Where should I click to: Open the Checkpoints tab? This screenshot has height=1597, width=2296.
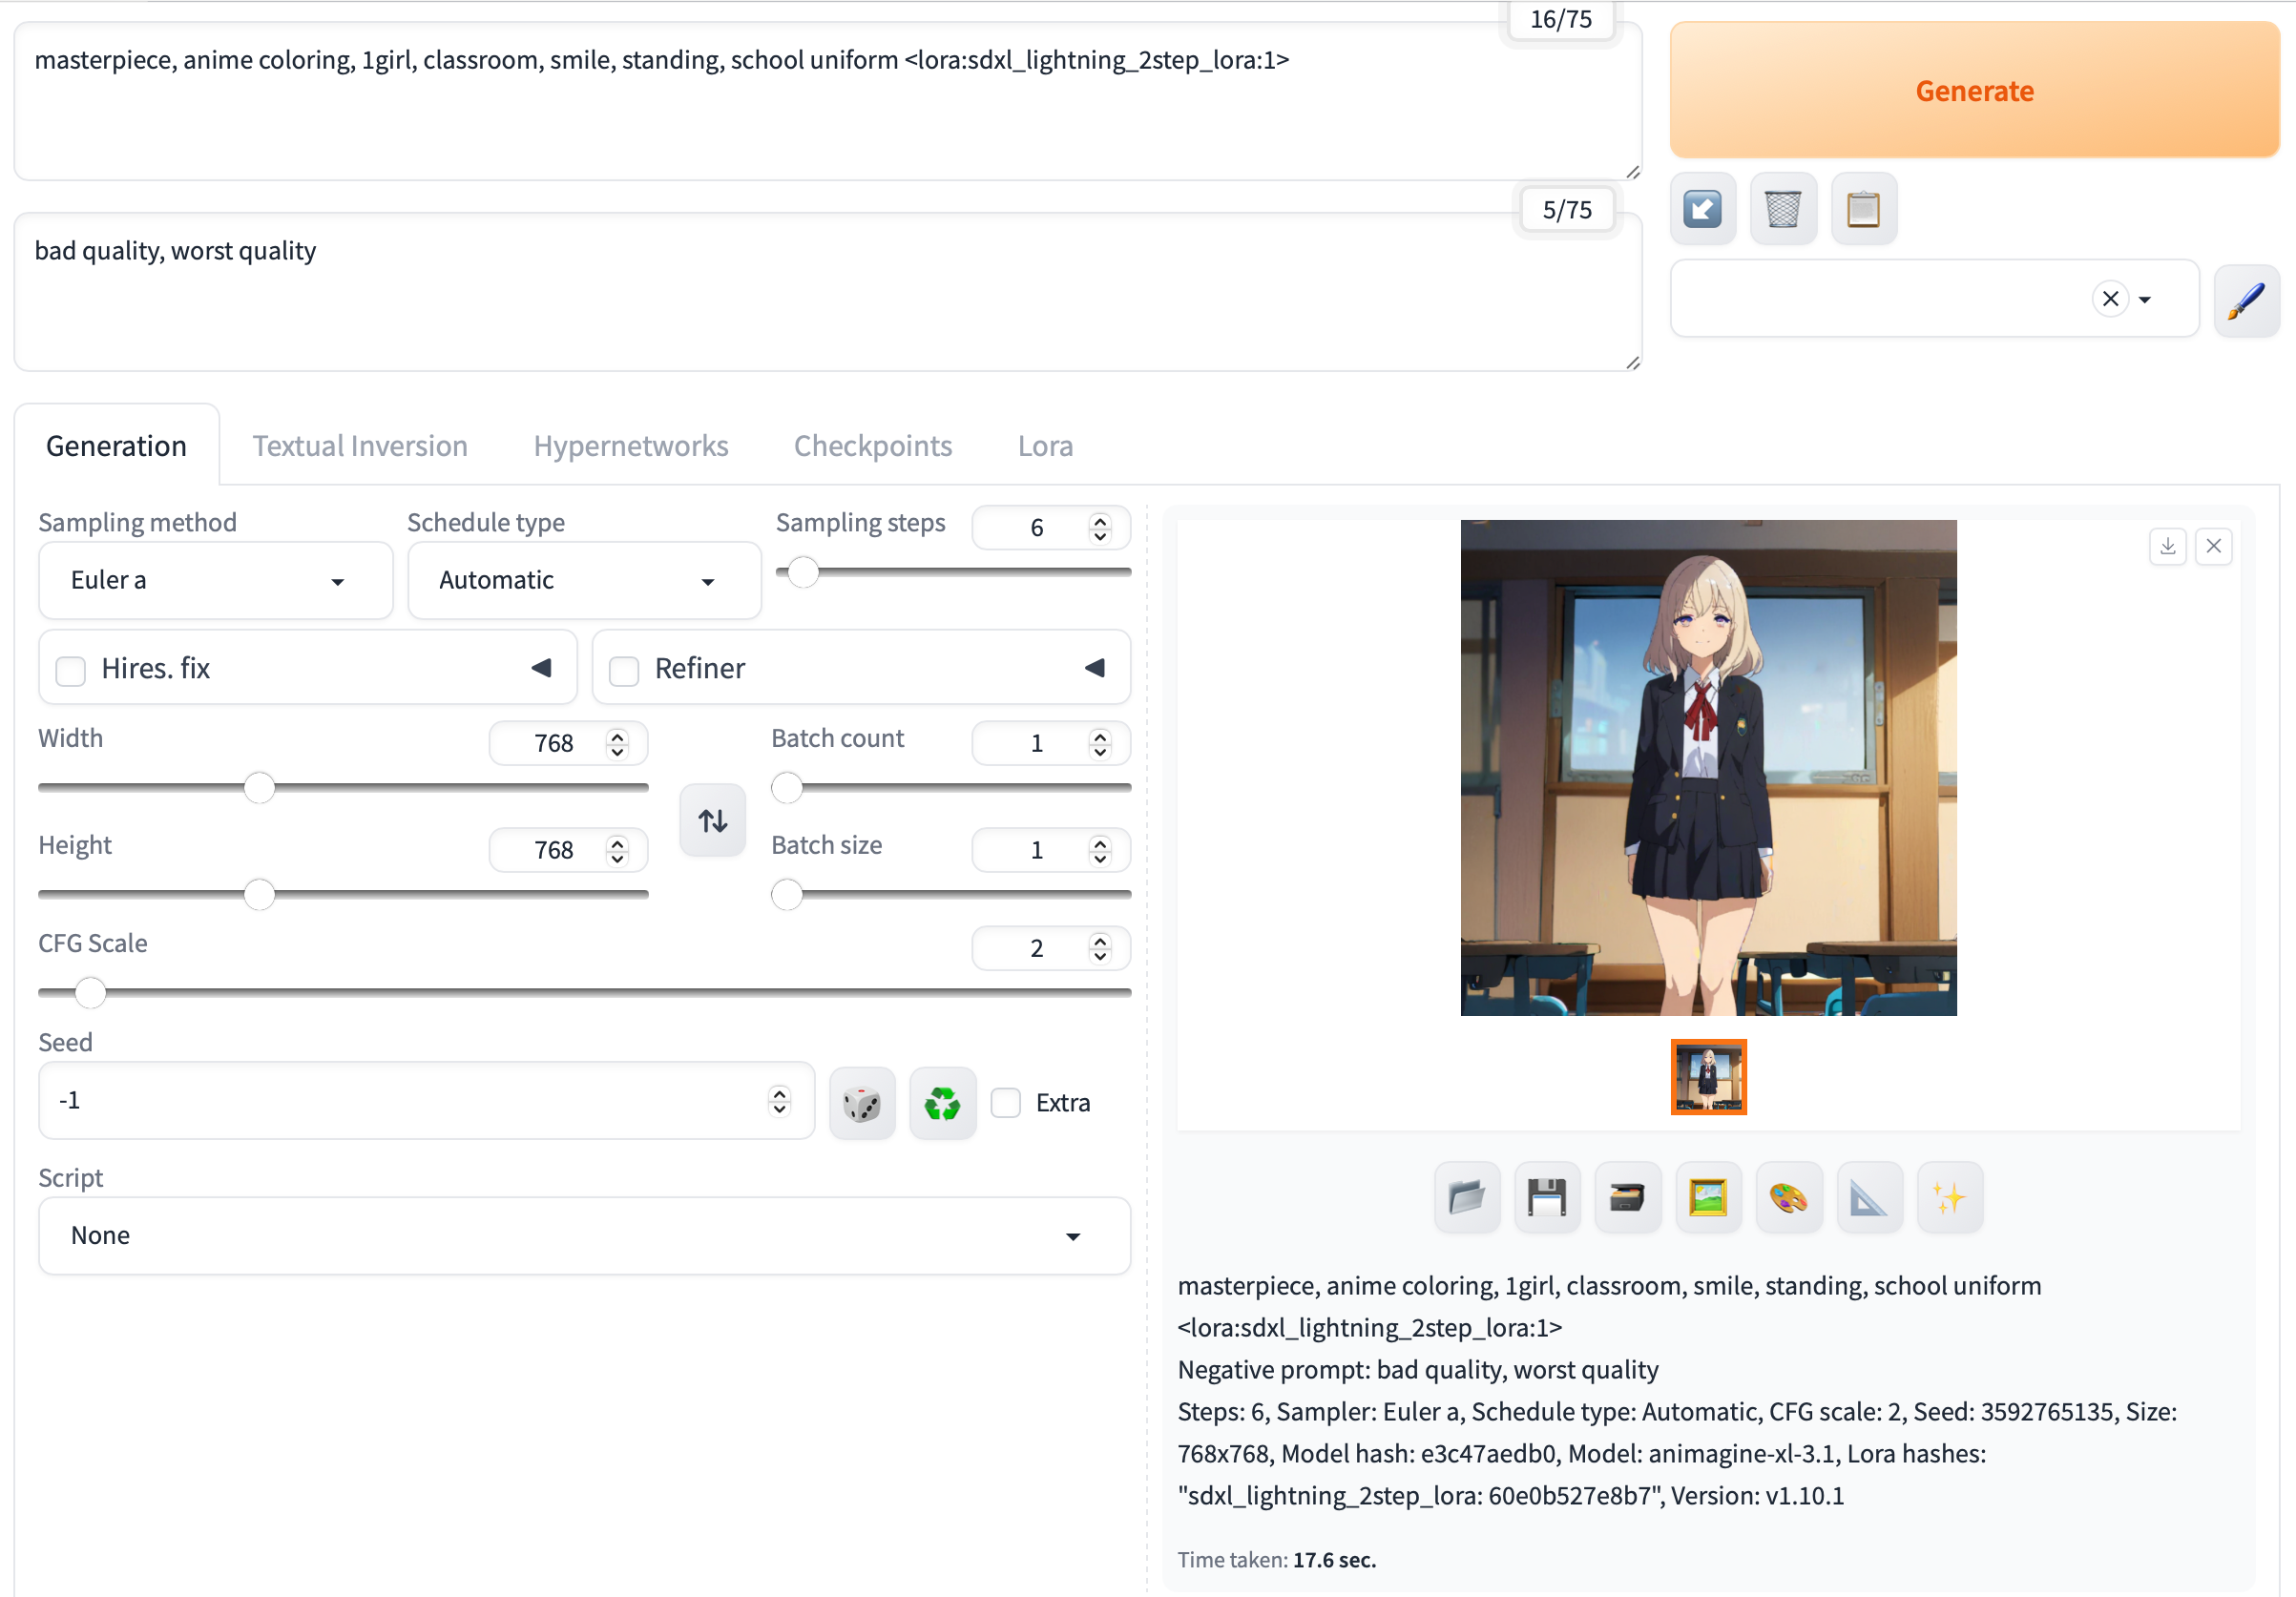[x=872, y=446]
